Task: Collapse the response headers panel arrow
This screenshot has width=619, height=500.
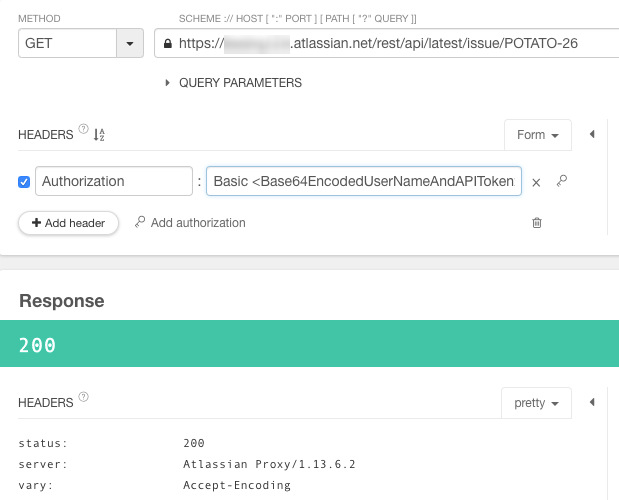Action: point(592,402)
